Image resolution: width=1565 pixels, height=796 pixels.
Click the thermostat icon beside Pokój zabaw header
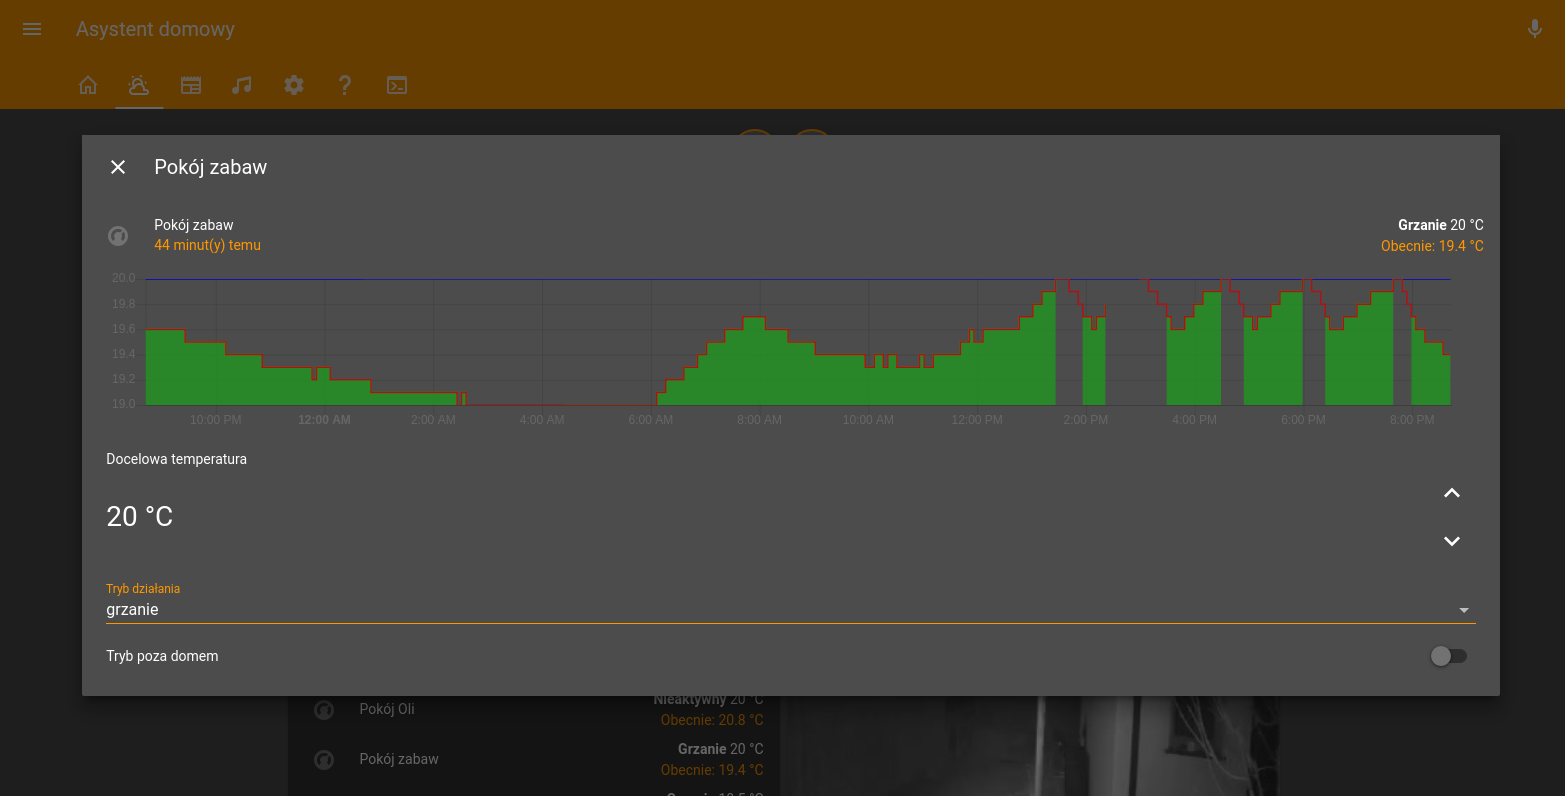coord(118,236)
